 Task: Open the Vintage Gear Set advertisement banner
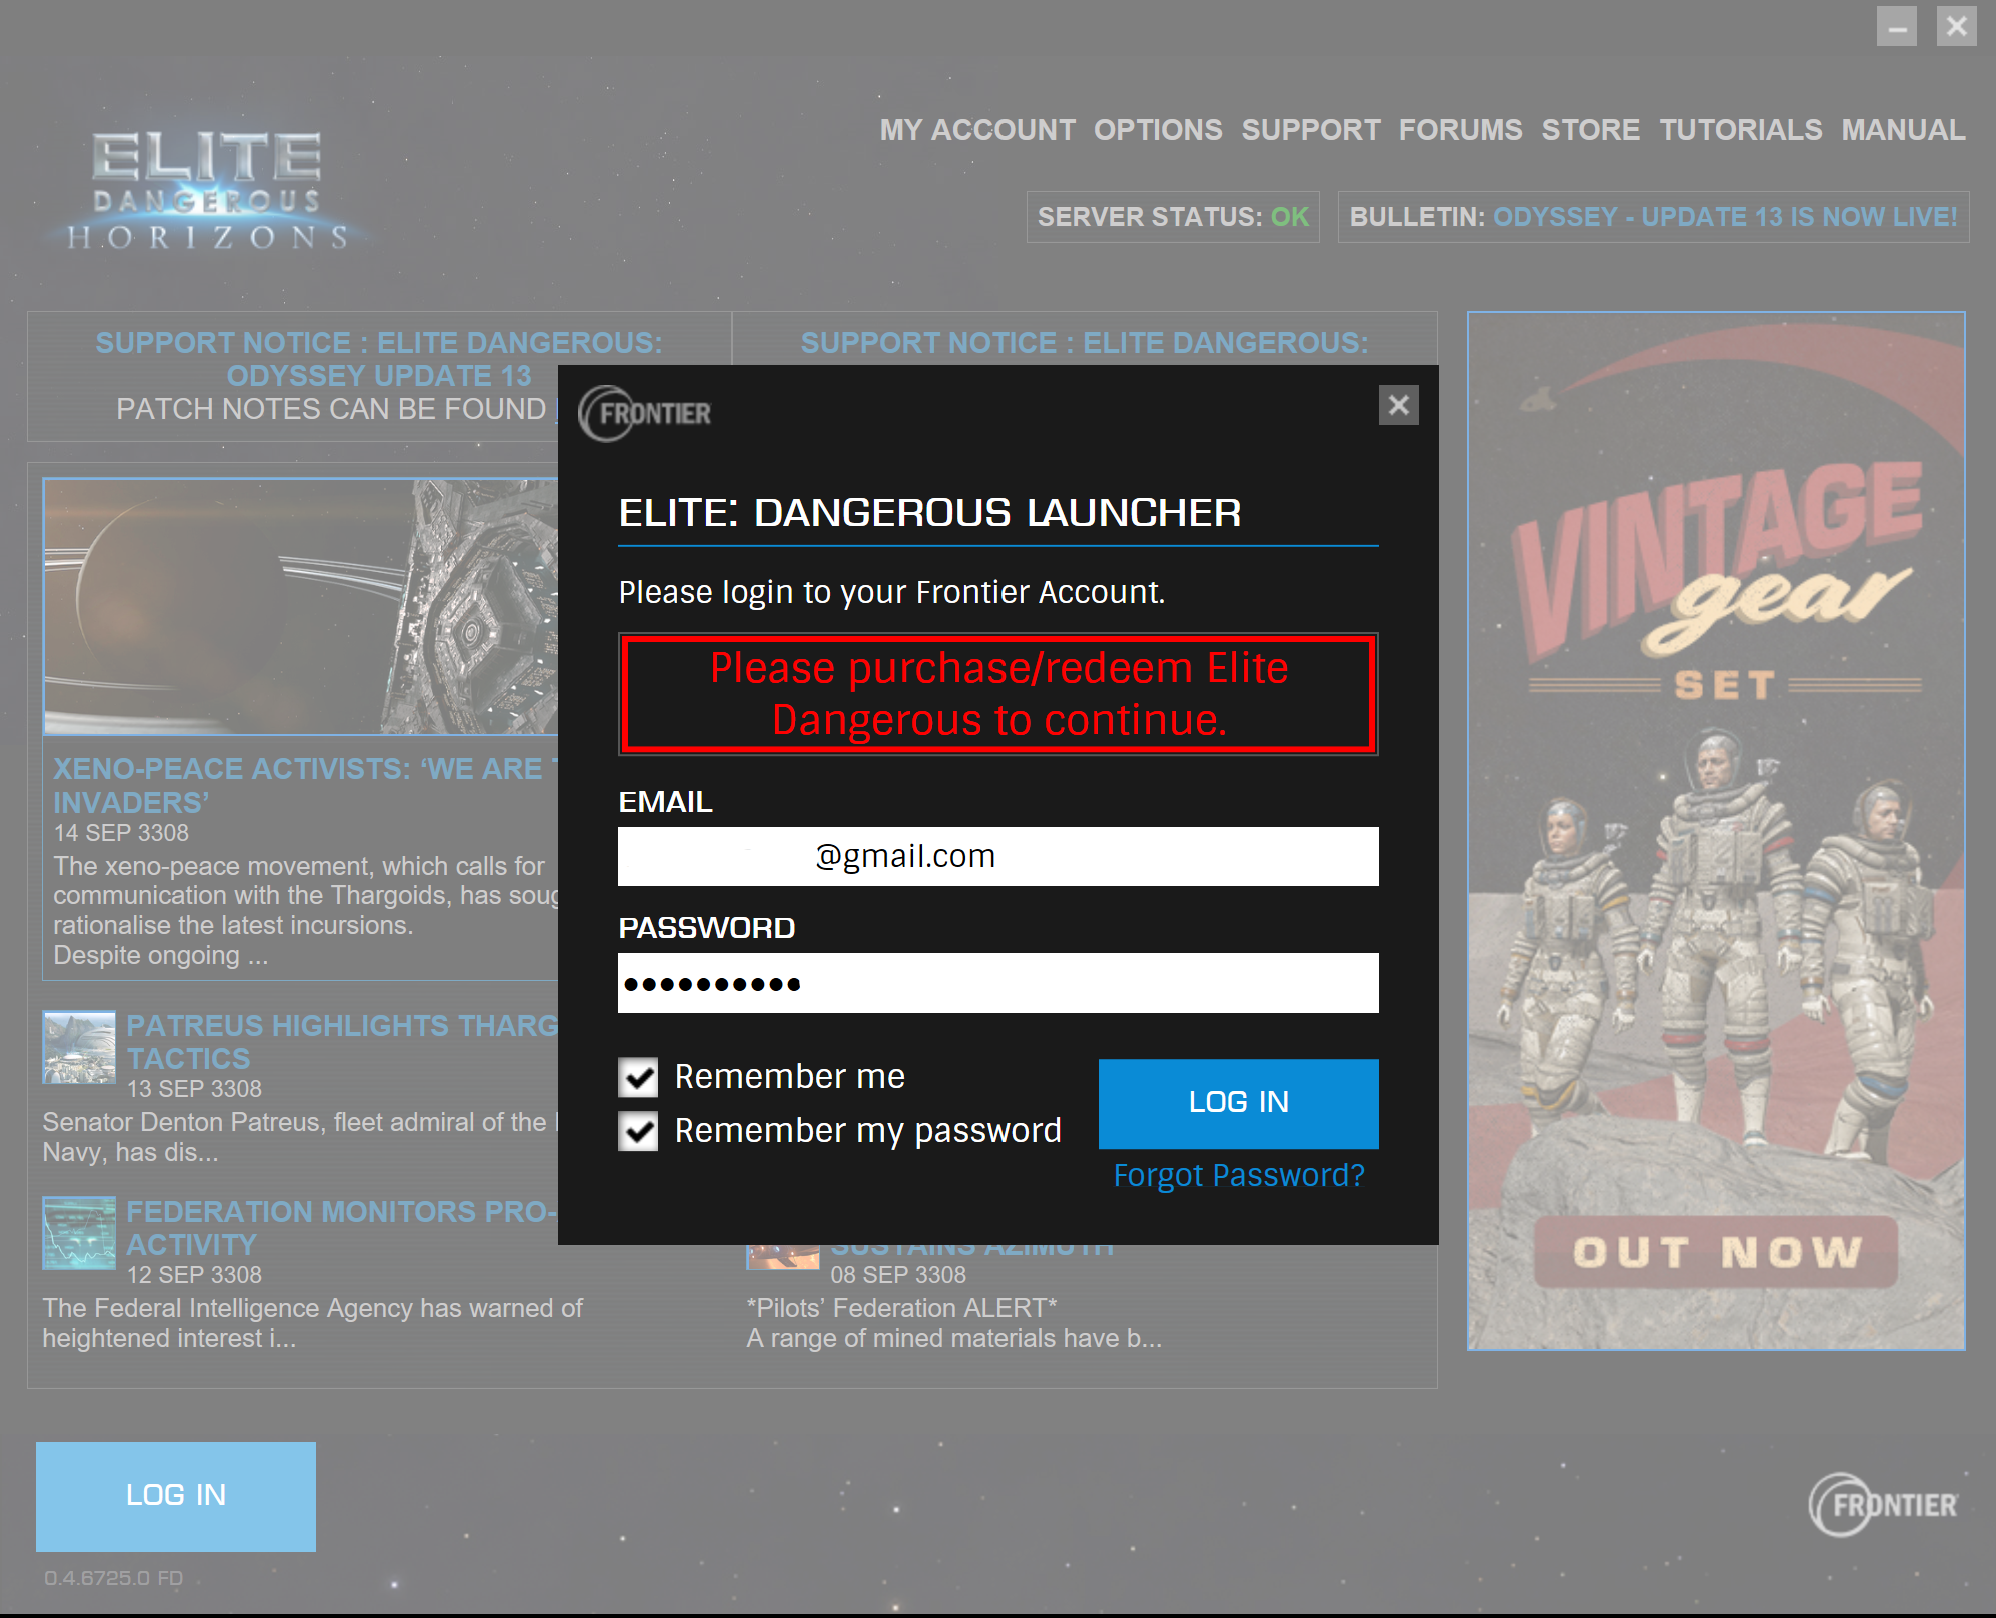pyautogui.click(x=1716, y=831)
